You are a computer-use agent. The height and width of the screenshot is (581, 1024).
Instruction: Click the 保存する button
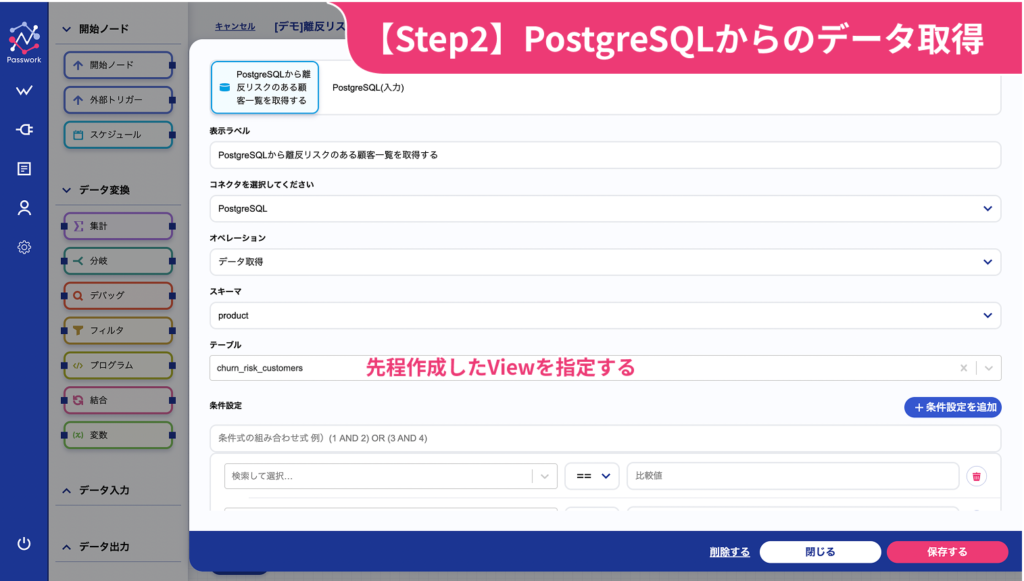(x=947, y=552)
